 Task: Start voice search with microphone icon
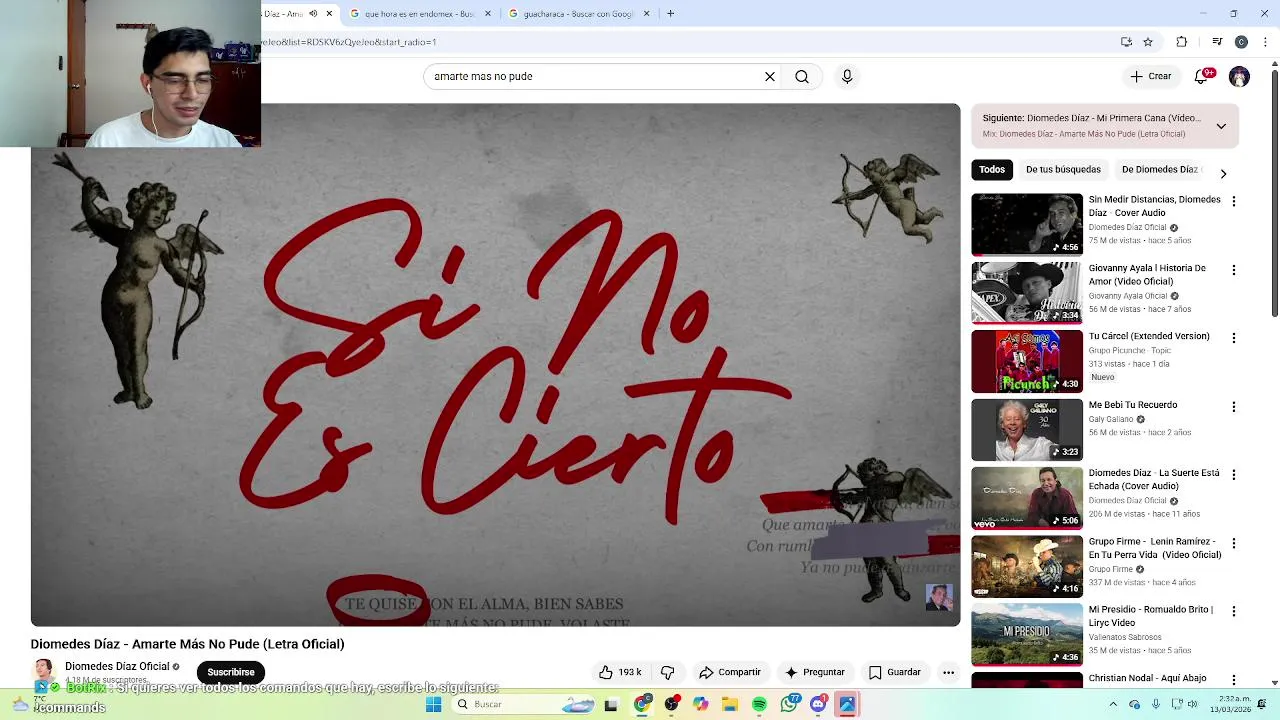click(x=847, y=76)
